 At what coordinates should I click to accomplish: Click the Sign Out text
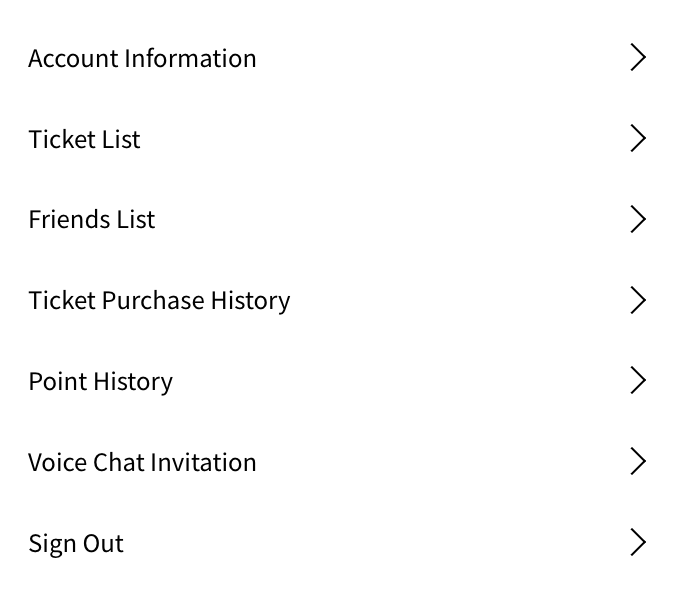76,543
